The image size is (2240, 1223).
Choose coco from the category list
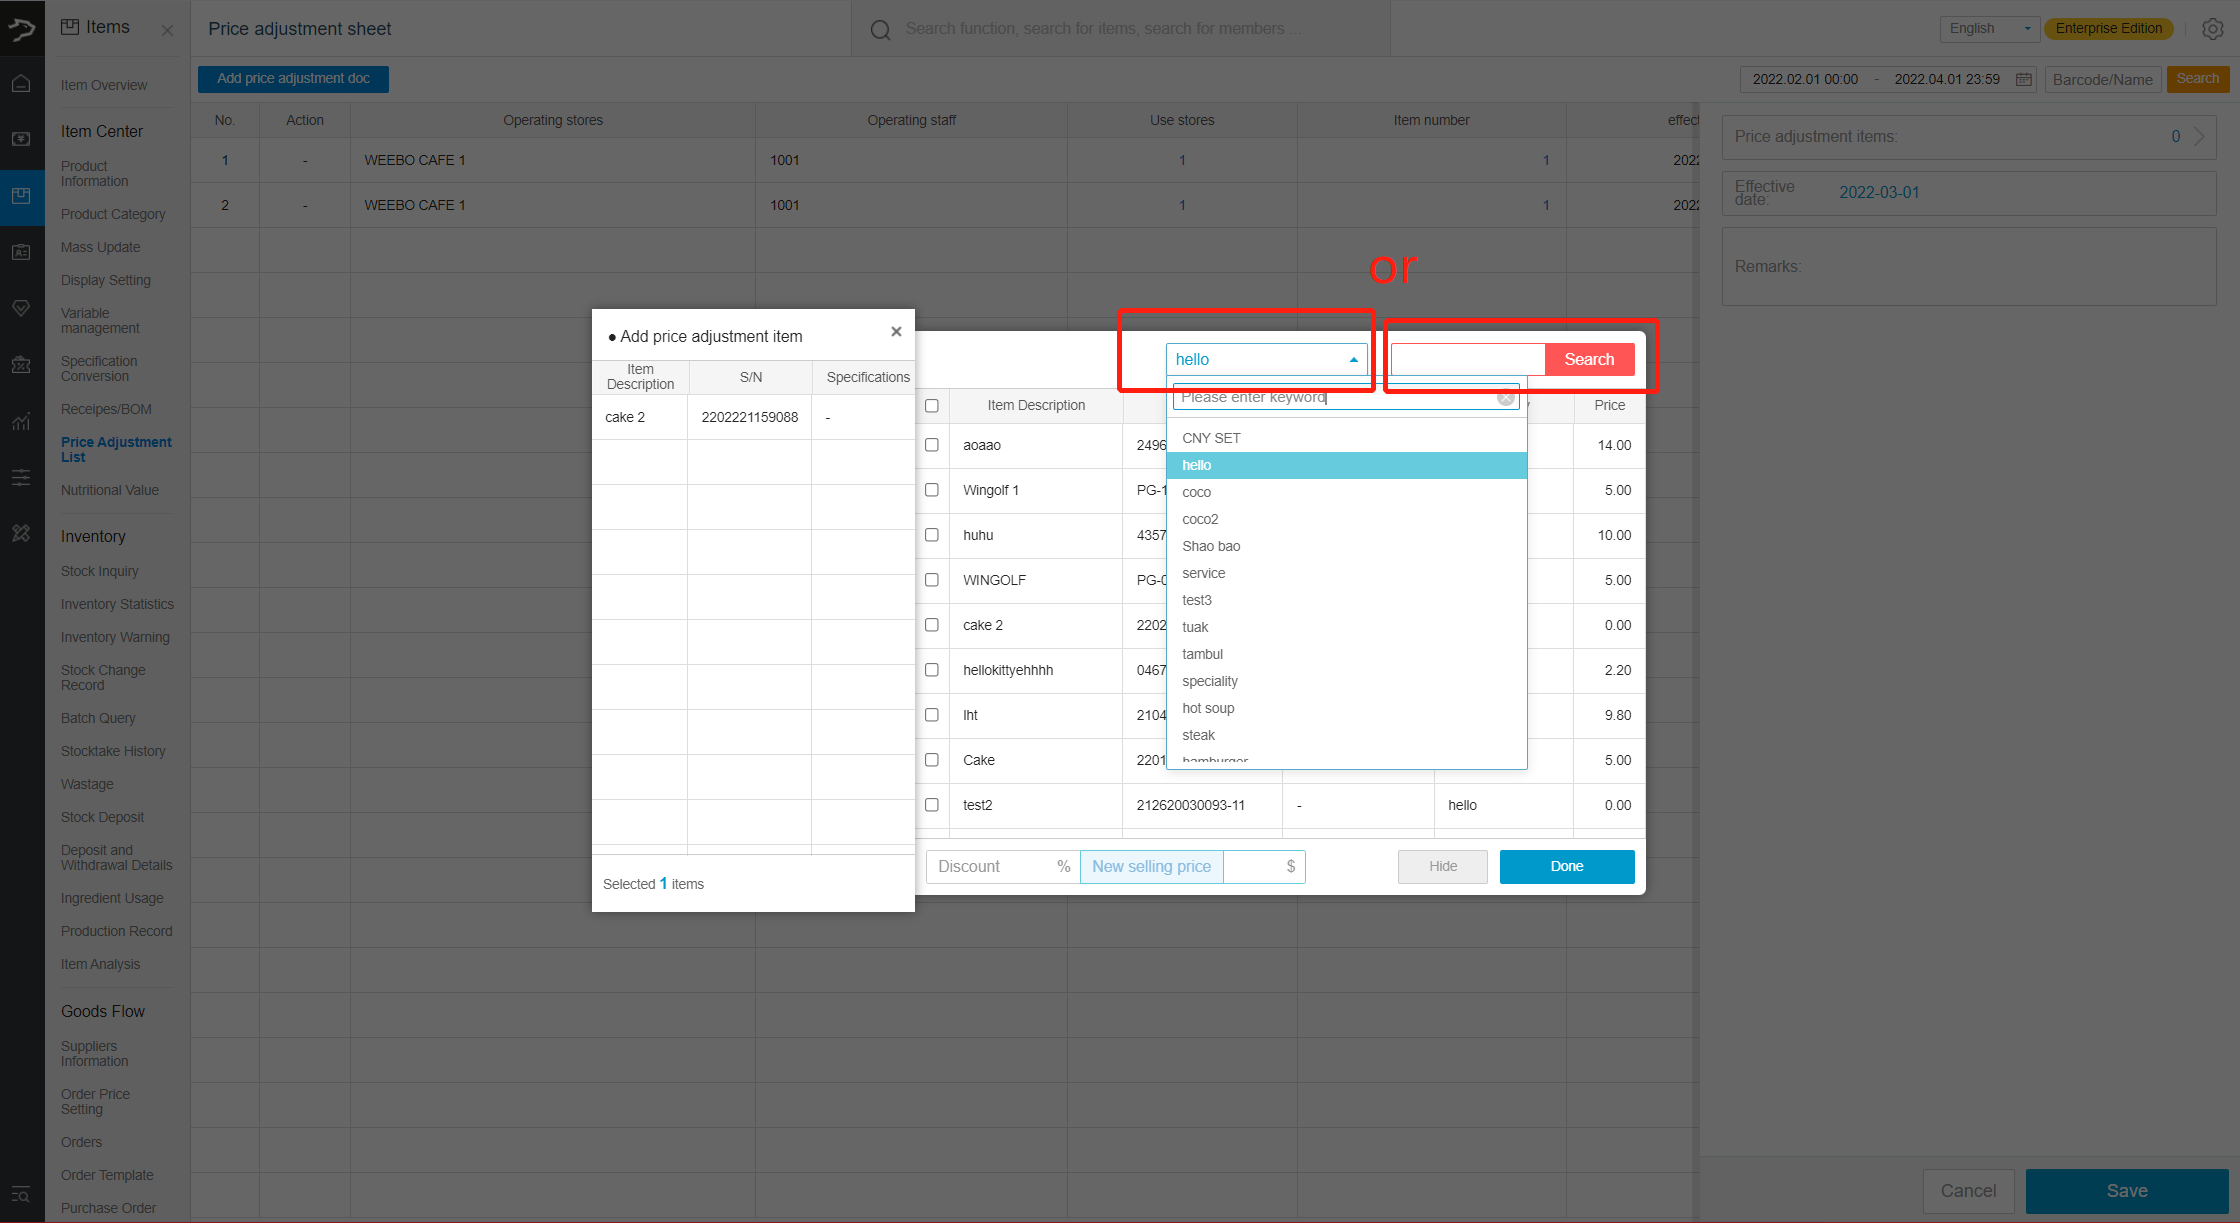[x=1346, y=492]
